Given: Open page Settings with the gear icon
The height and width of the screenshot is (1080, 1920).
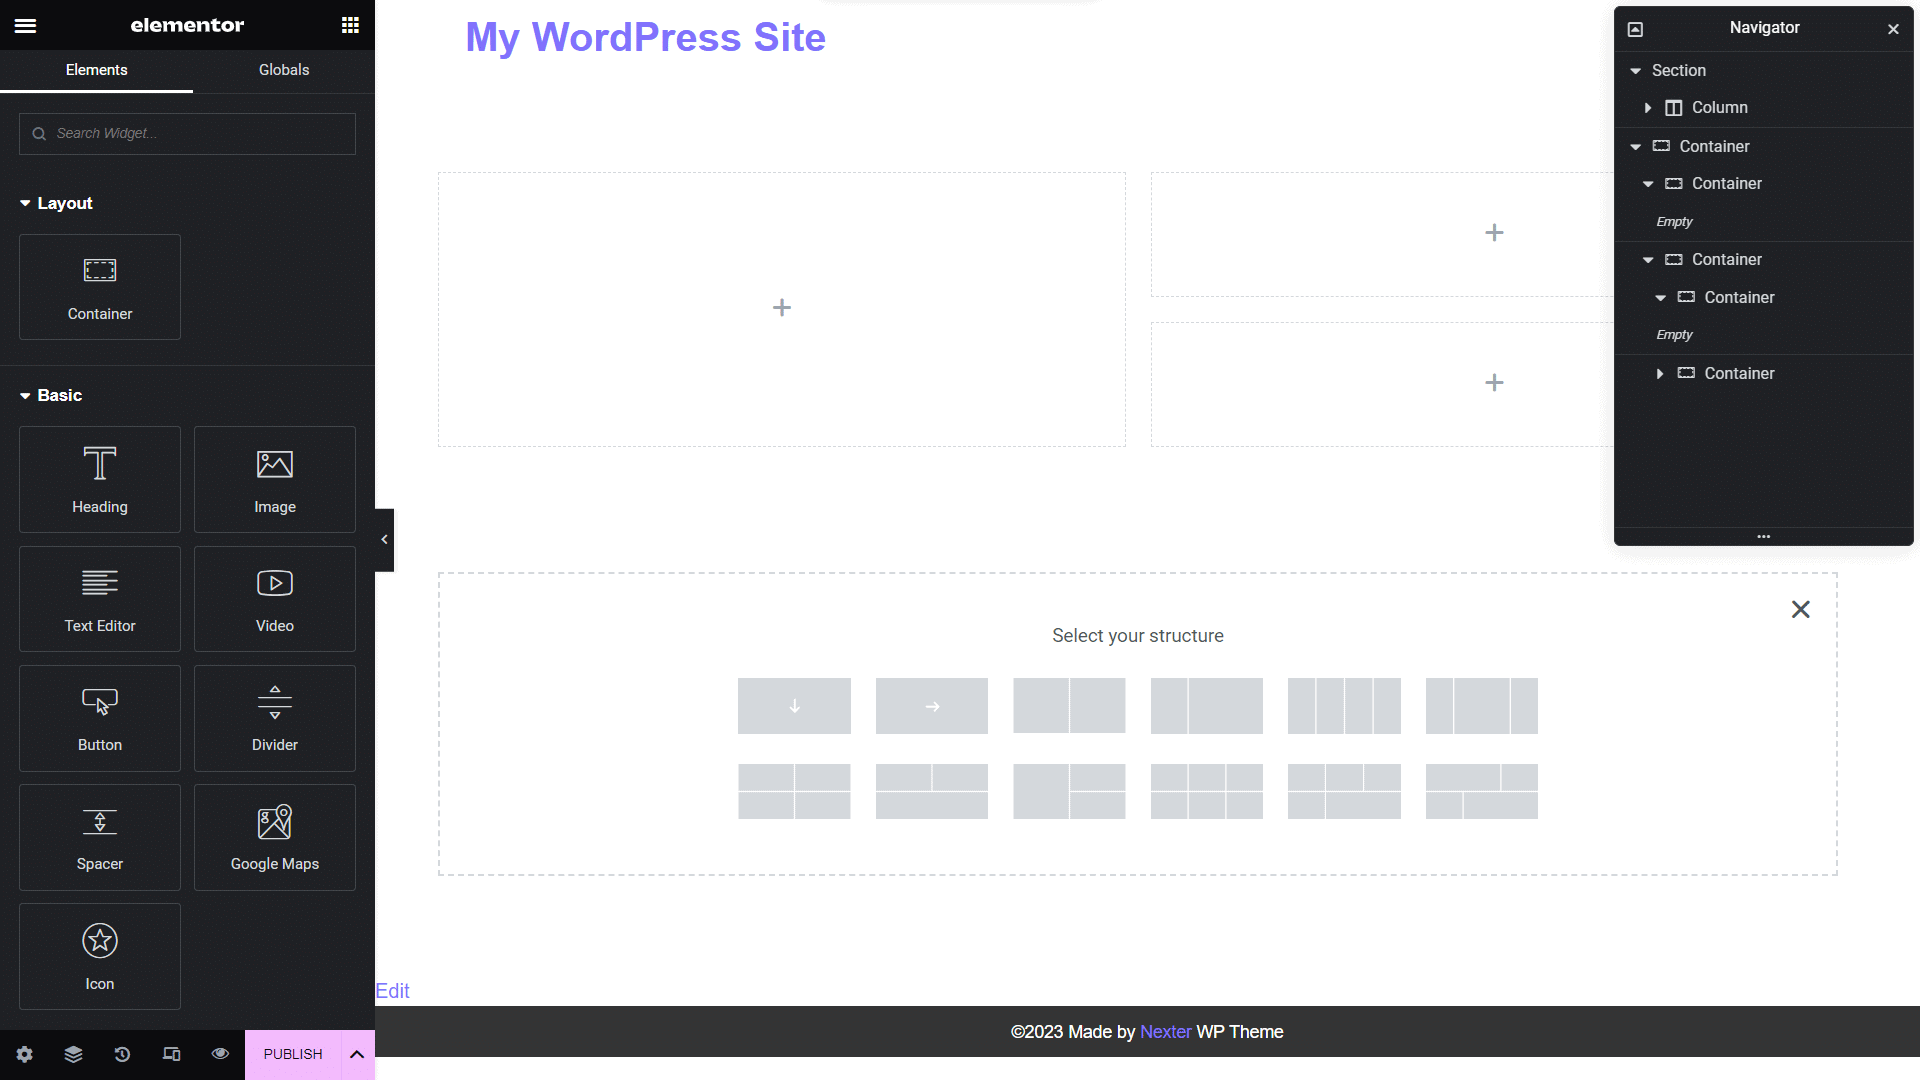Looking at the screenshot, I should [24, 1054].
